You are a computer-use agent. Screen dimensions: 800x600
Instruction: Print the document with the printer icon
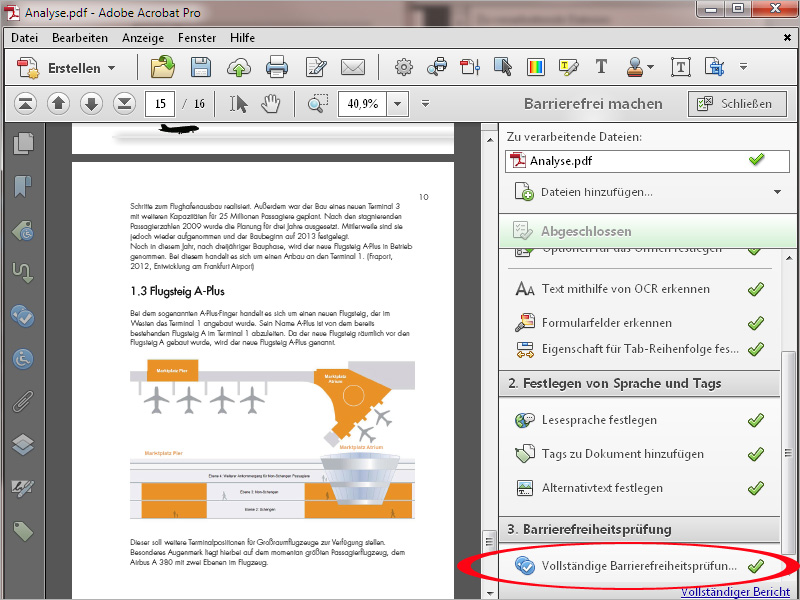pos(277,67)
